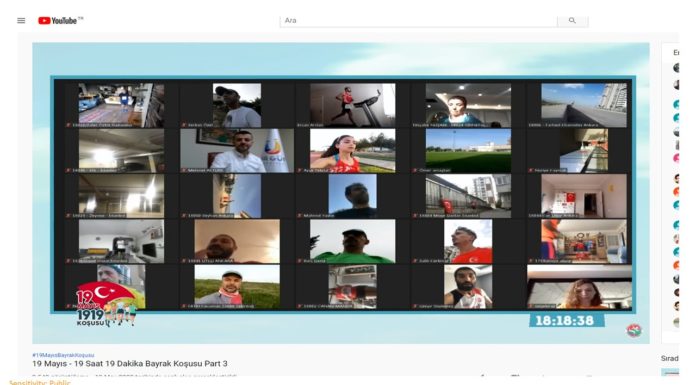The width and height of the screenshot is (696, 385).
Task: Click the 19 Mayıs 1919 Koşusu logo overlay
Action: pyautogui.click(x=105, y=305)
